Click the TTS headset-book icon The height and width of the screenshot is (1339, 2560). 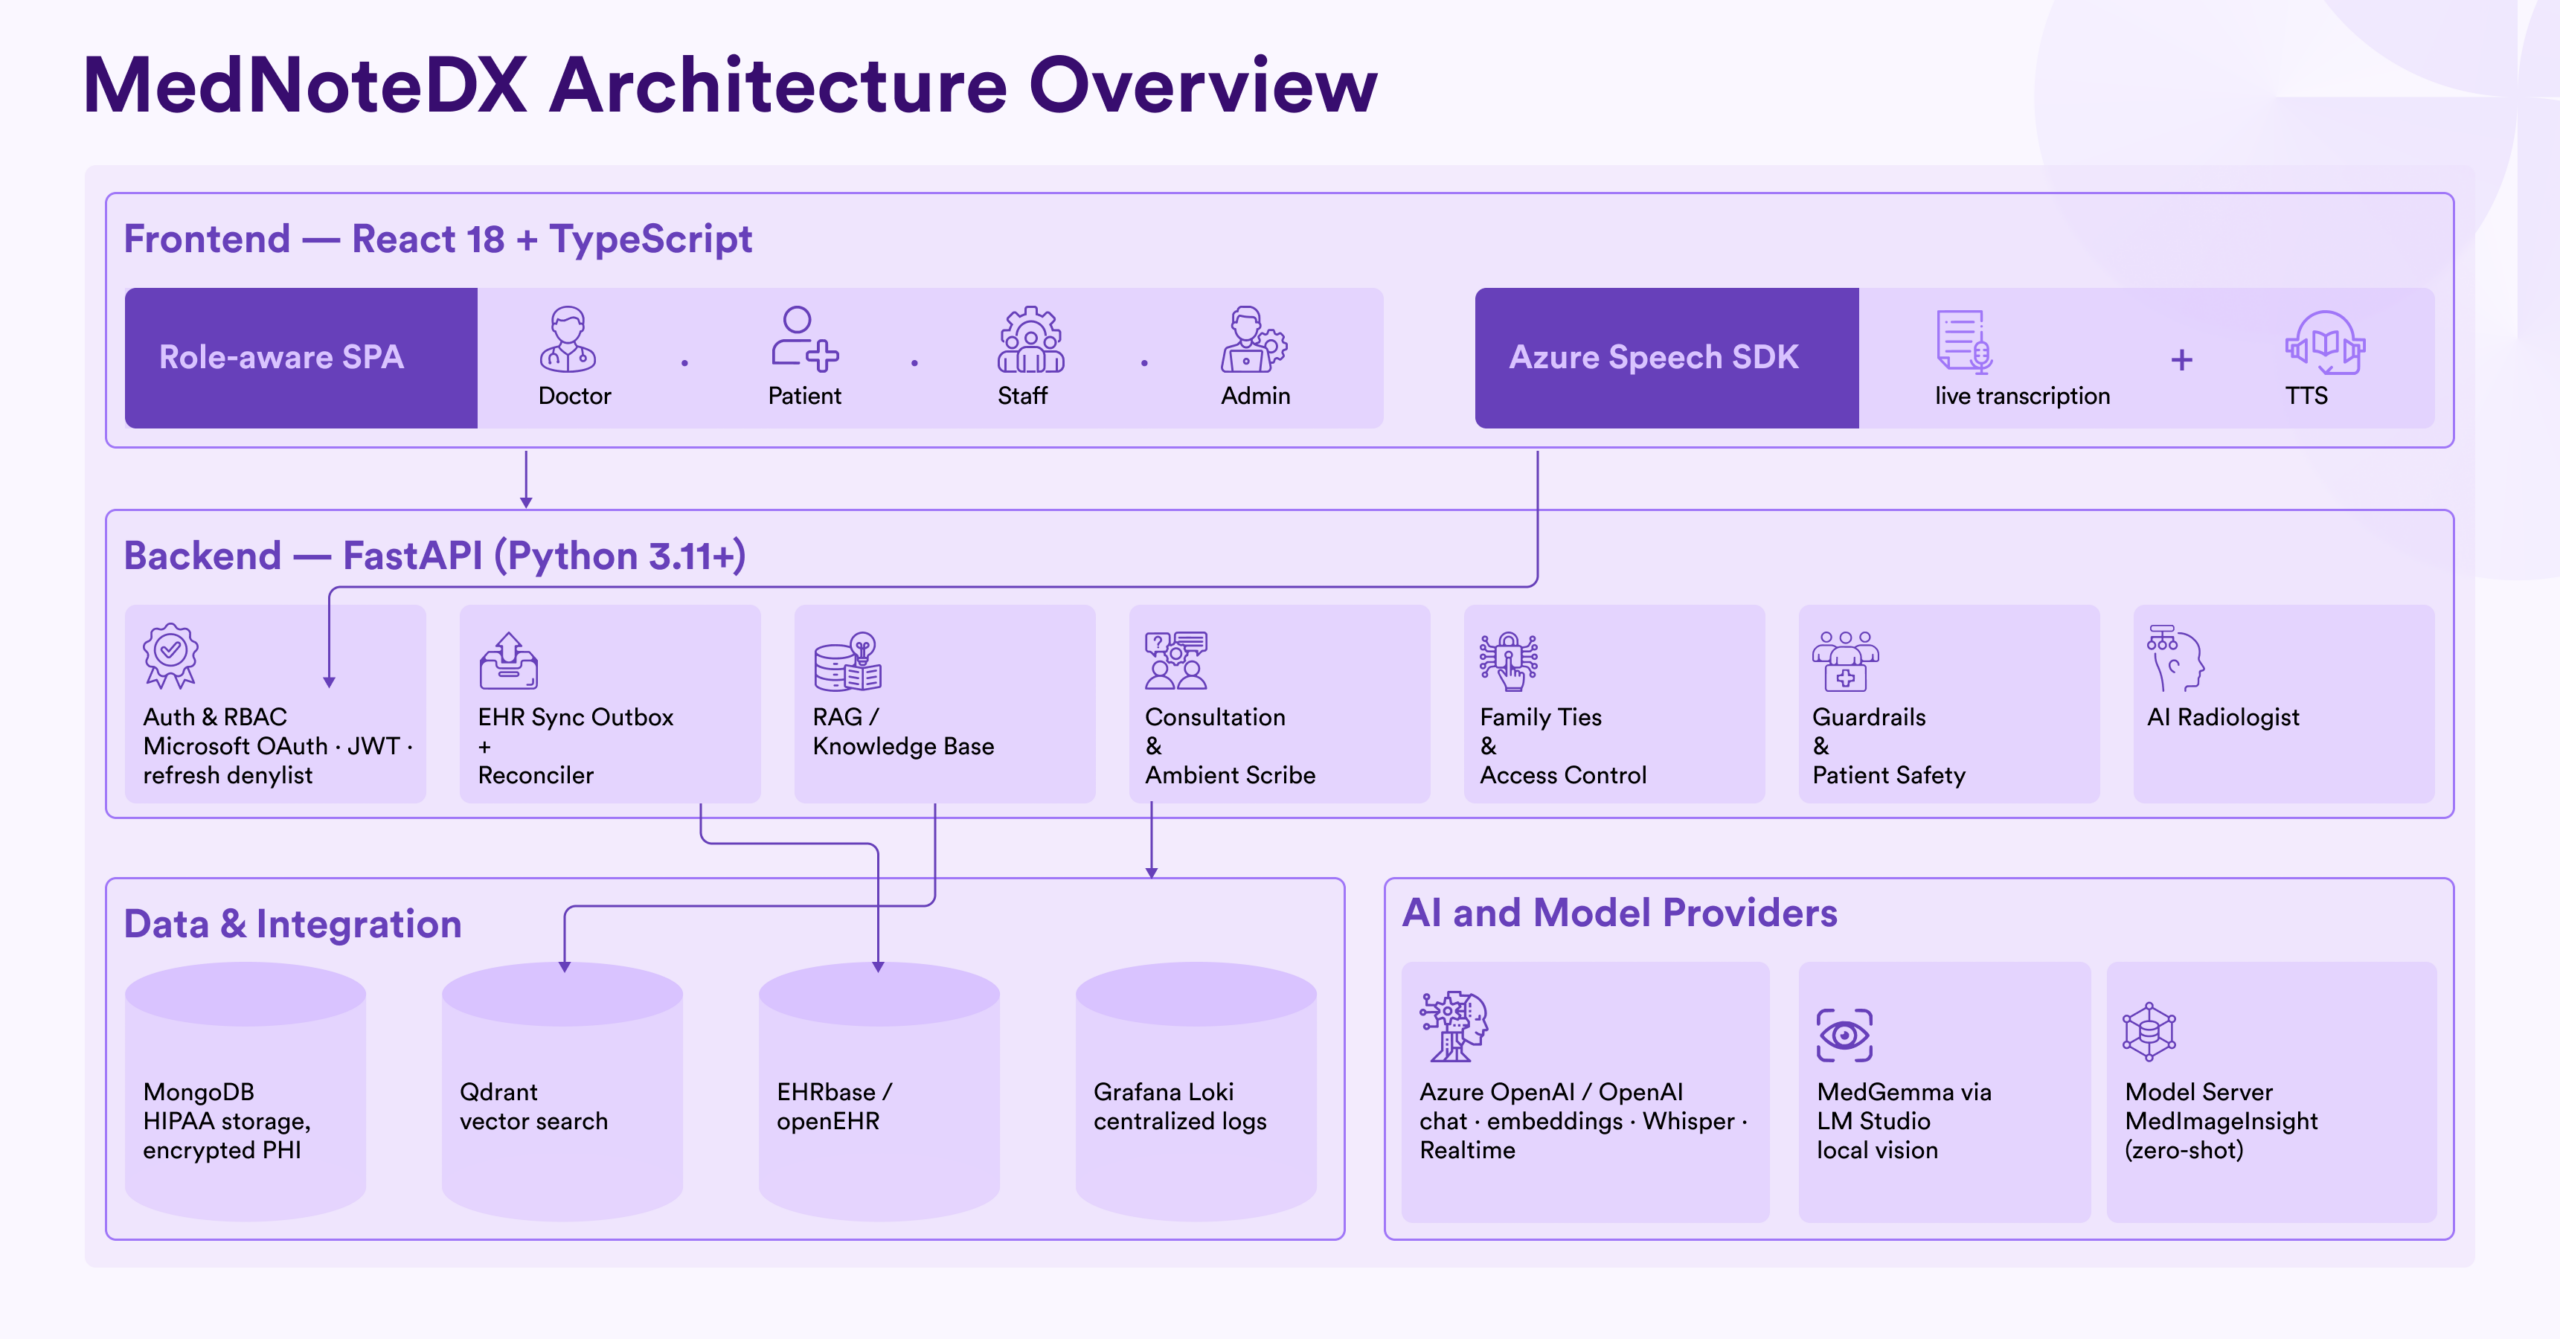click(2325, 343)
